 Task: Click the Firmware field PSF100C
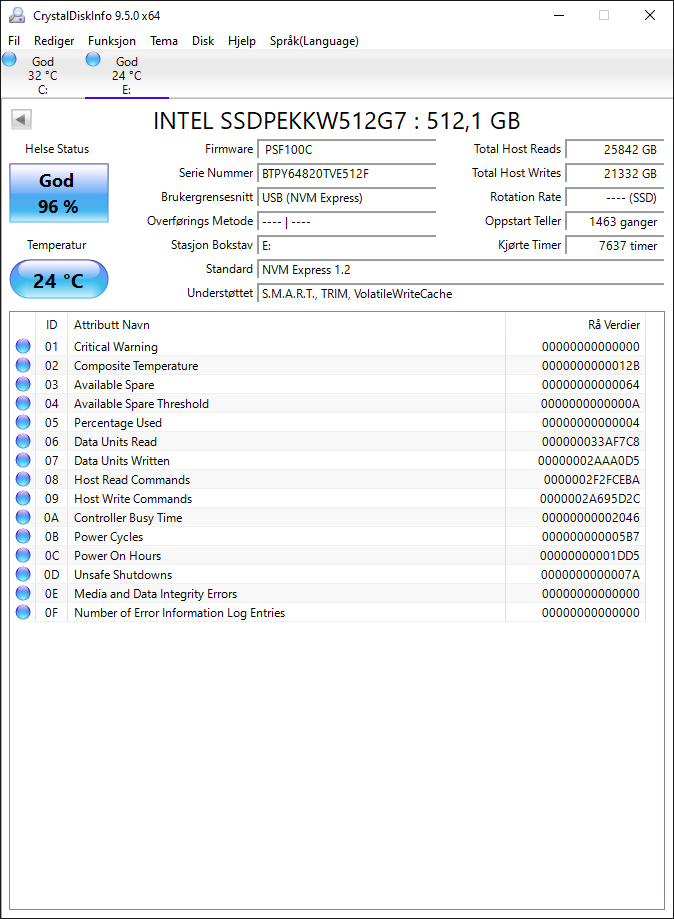point(346,149)
